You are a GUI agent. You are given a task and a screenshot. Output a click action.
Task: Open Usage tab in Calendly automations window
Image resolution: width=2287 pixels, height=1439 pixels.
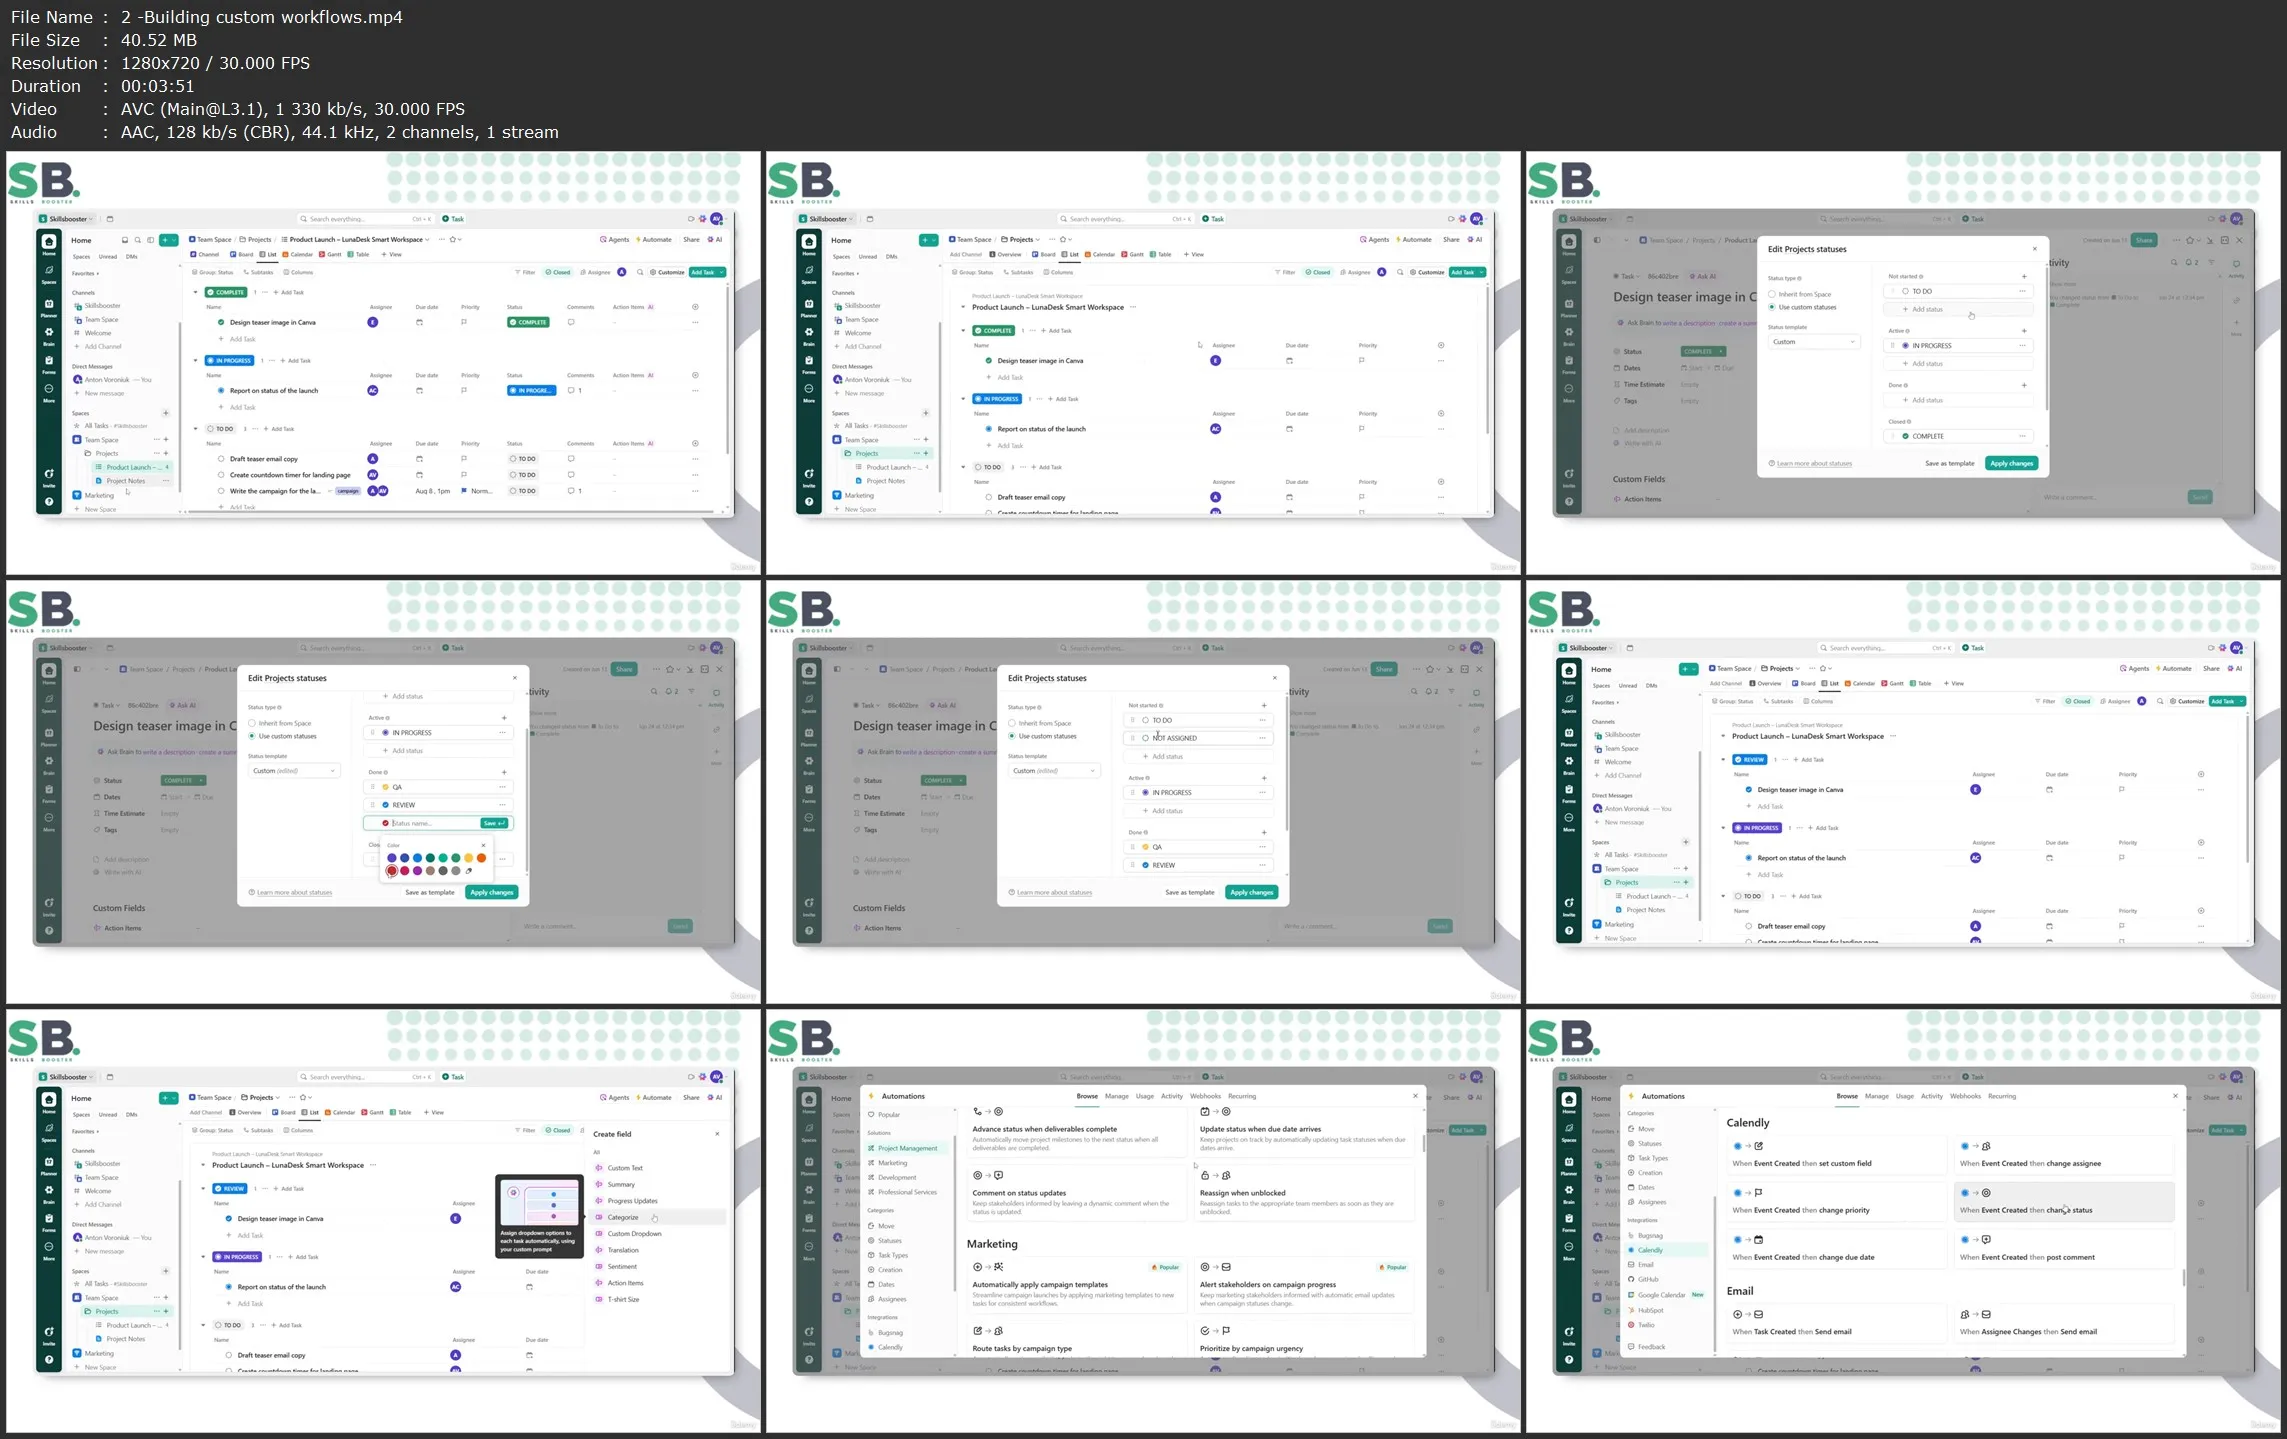coord(1905,1097)
